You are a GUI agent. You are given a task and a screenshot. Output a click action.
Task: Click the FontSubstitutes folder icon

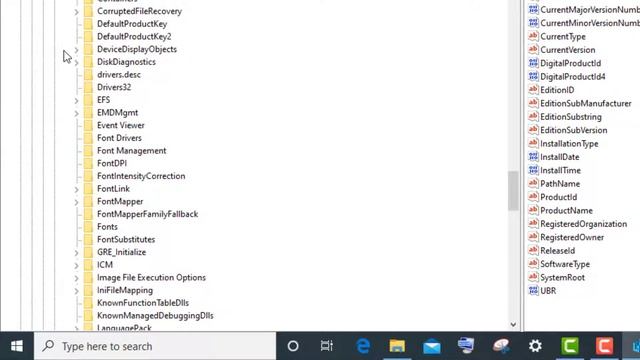coord(88,239)
